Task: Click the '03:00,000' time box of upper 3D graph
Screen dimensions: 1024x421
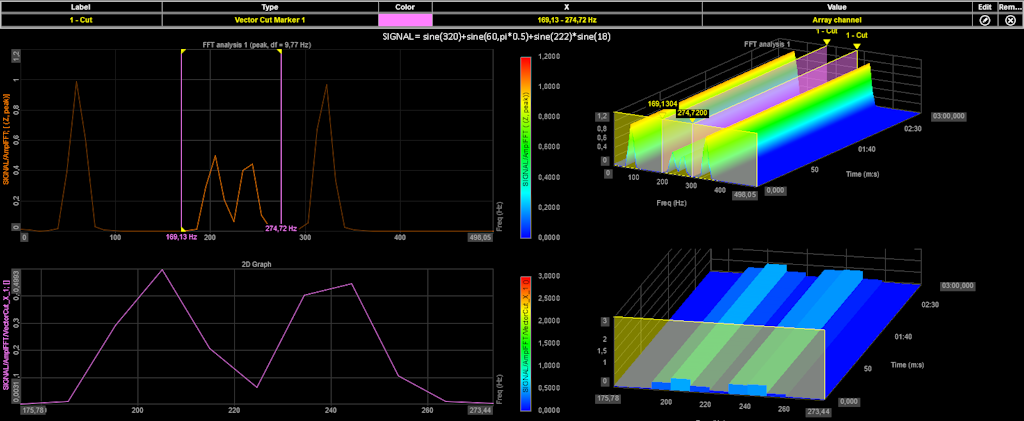Action: [x=949, y=116]
